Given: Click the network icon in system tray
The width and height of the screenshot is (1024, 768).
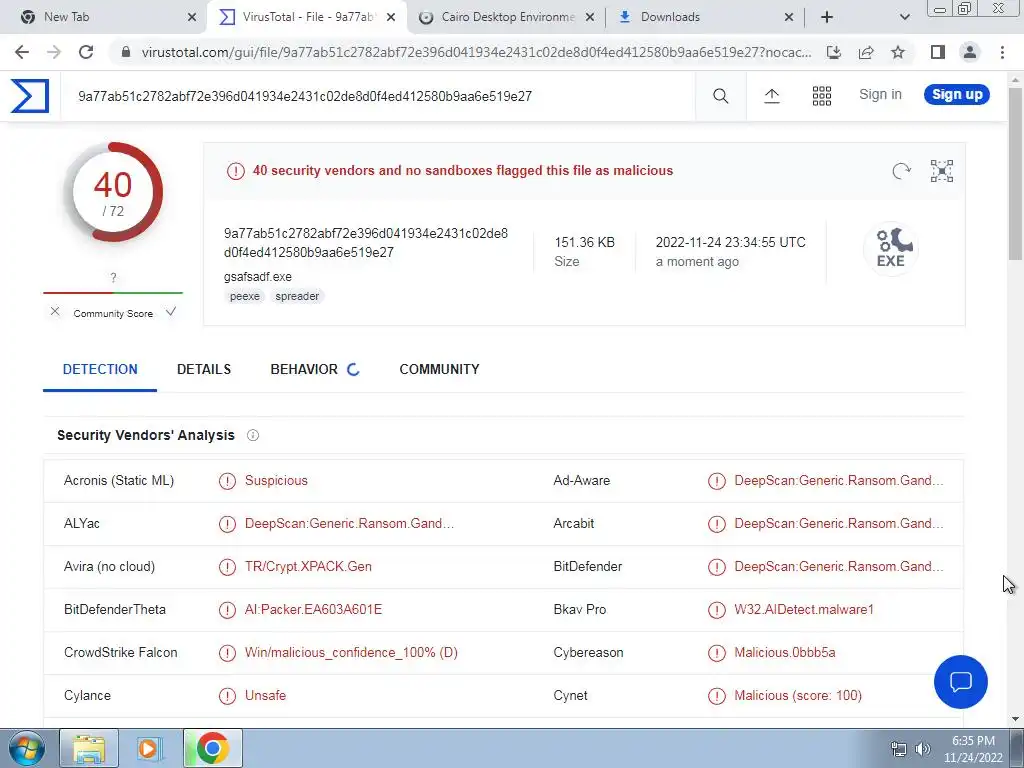Looking at the screenshot, I should 899,749.
